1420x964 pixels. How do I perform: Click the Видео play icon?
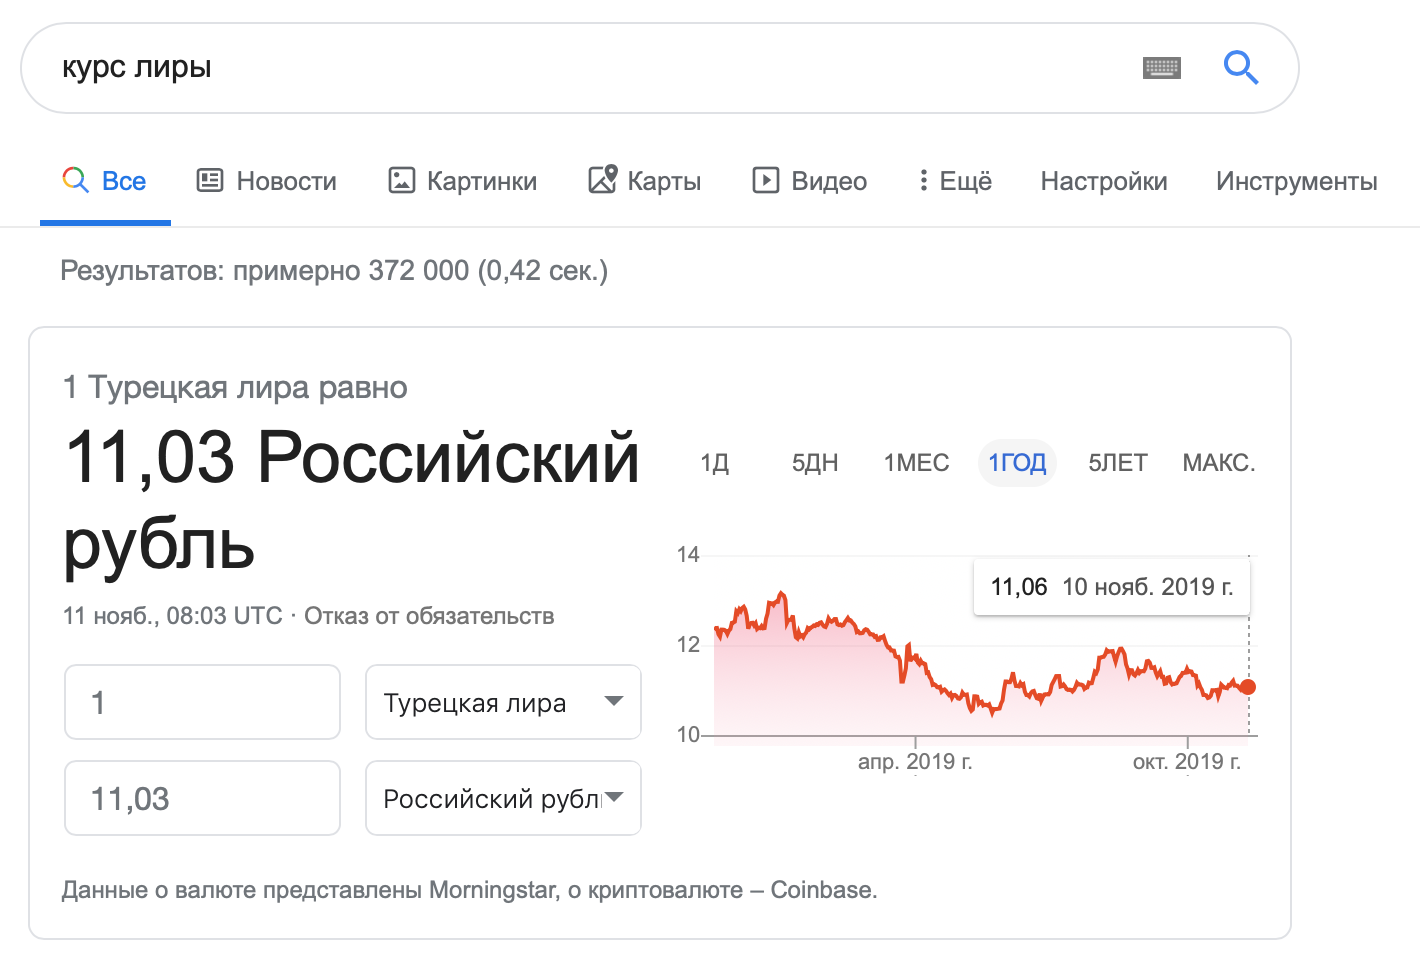click(765, 180)
